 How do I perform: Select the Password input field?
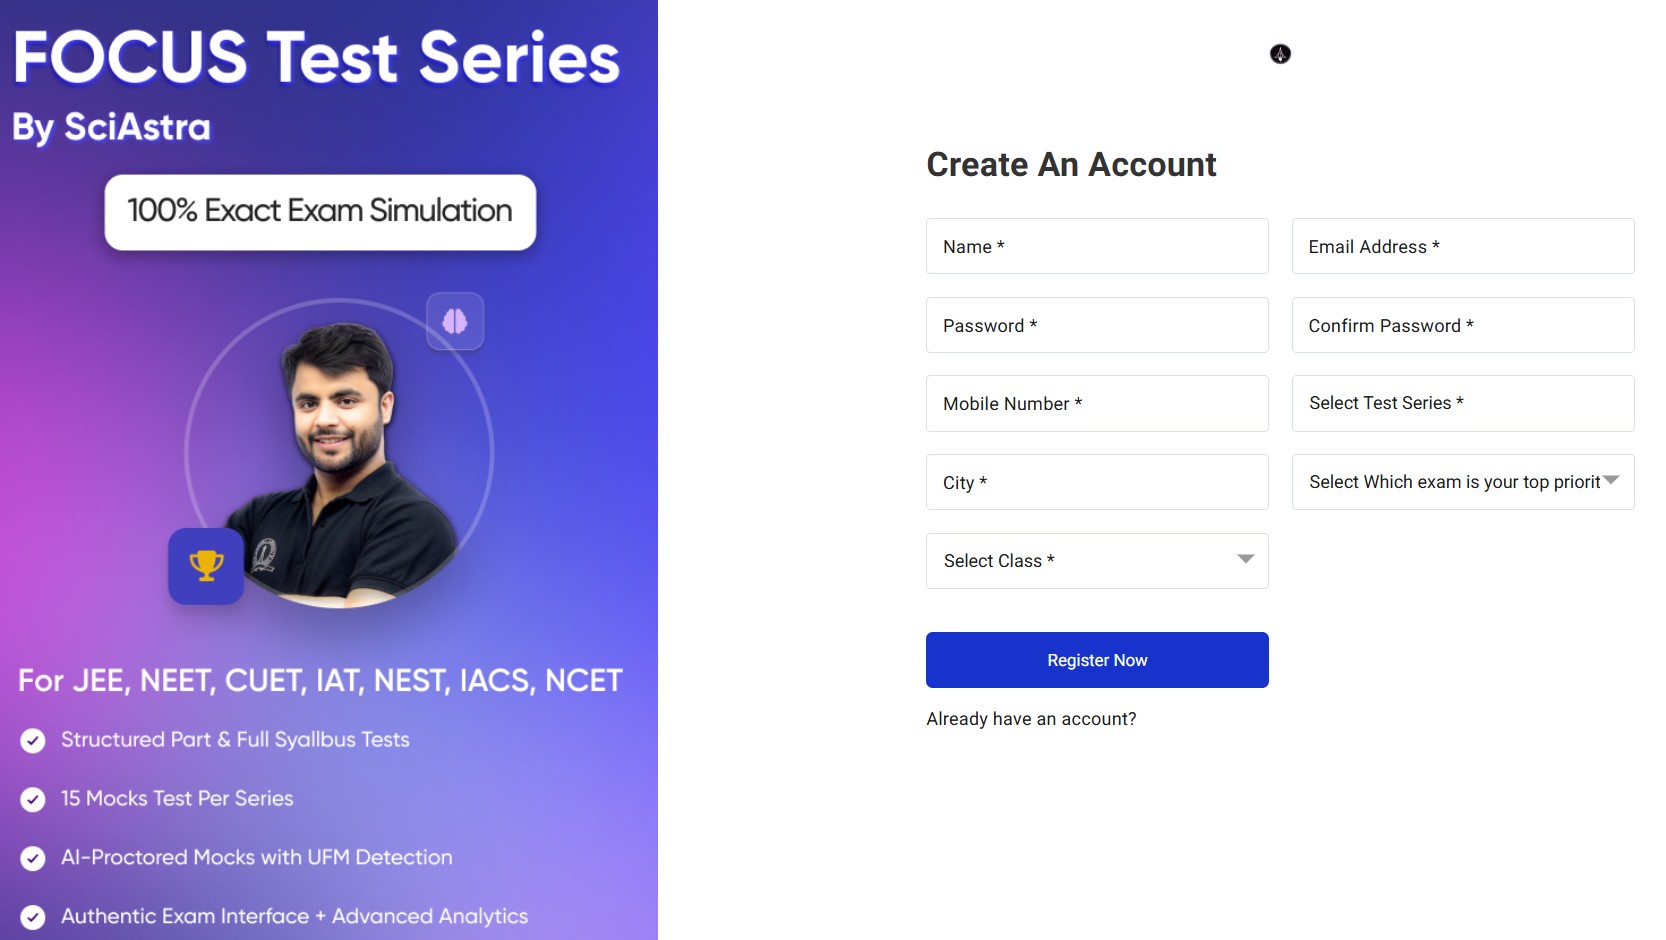tap(1096, 325)
